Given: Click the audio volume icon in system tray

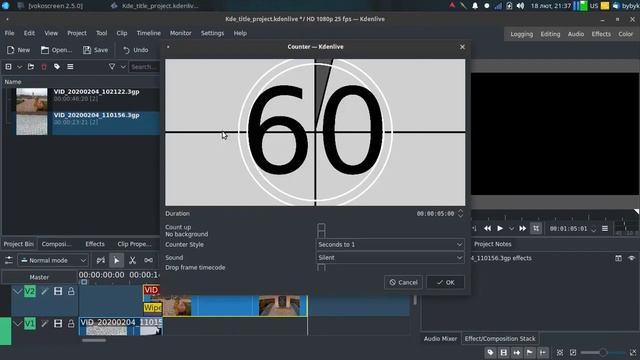Looking at the screenshot, I should pyautogui.click(x=520, y=6).
